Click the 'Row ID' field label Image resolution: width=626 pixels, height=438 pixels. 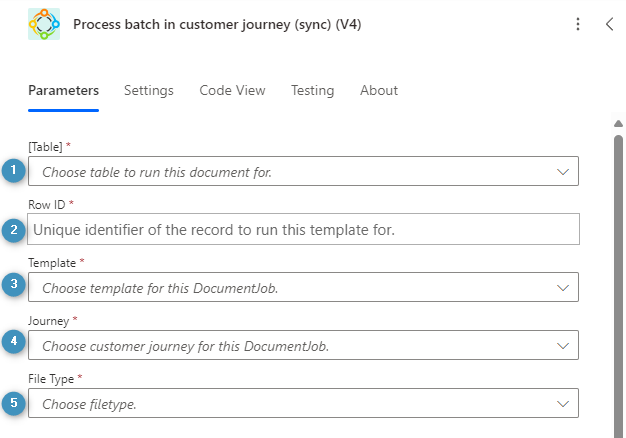pos(46,205)
